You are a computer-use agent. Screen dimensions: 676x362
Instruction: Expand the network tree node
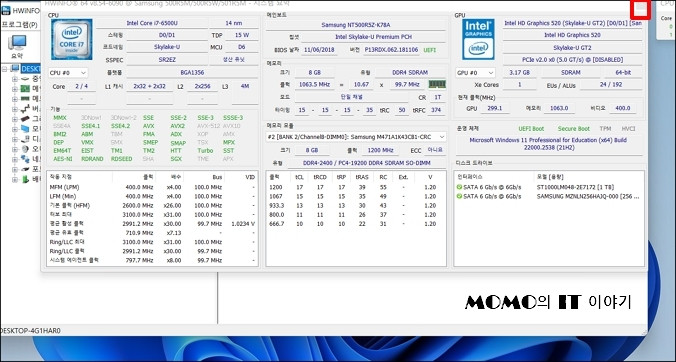click(x=15, y=159)
